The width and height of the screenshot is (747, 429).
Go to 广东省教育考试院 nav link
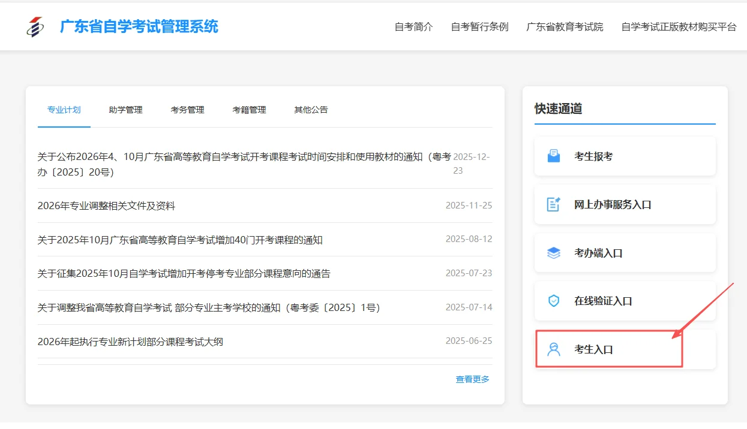564,27
